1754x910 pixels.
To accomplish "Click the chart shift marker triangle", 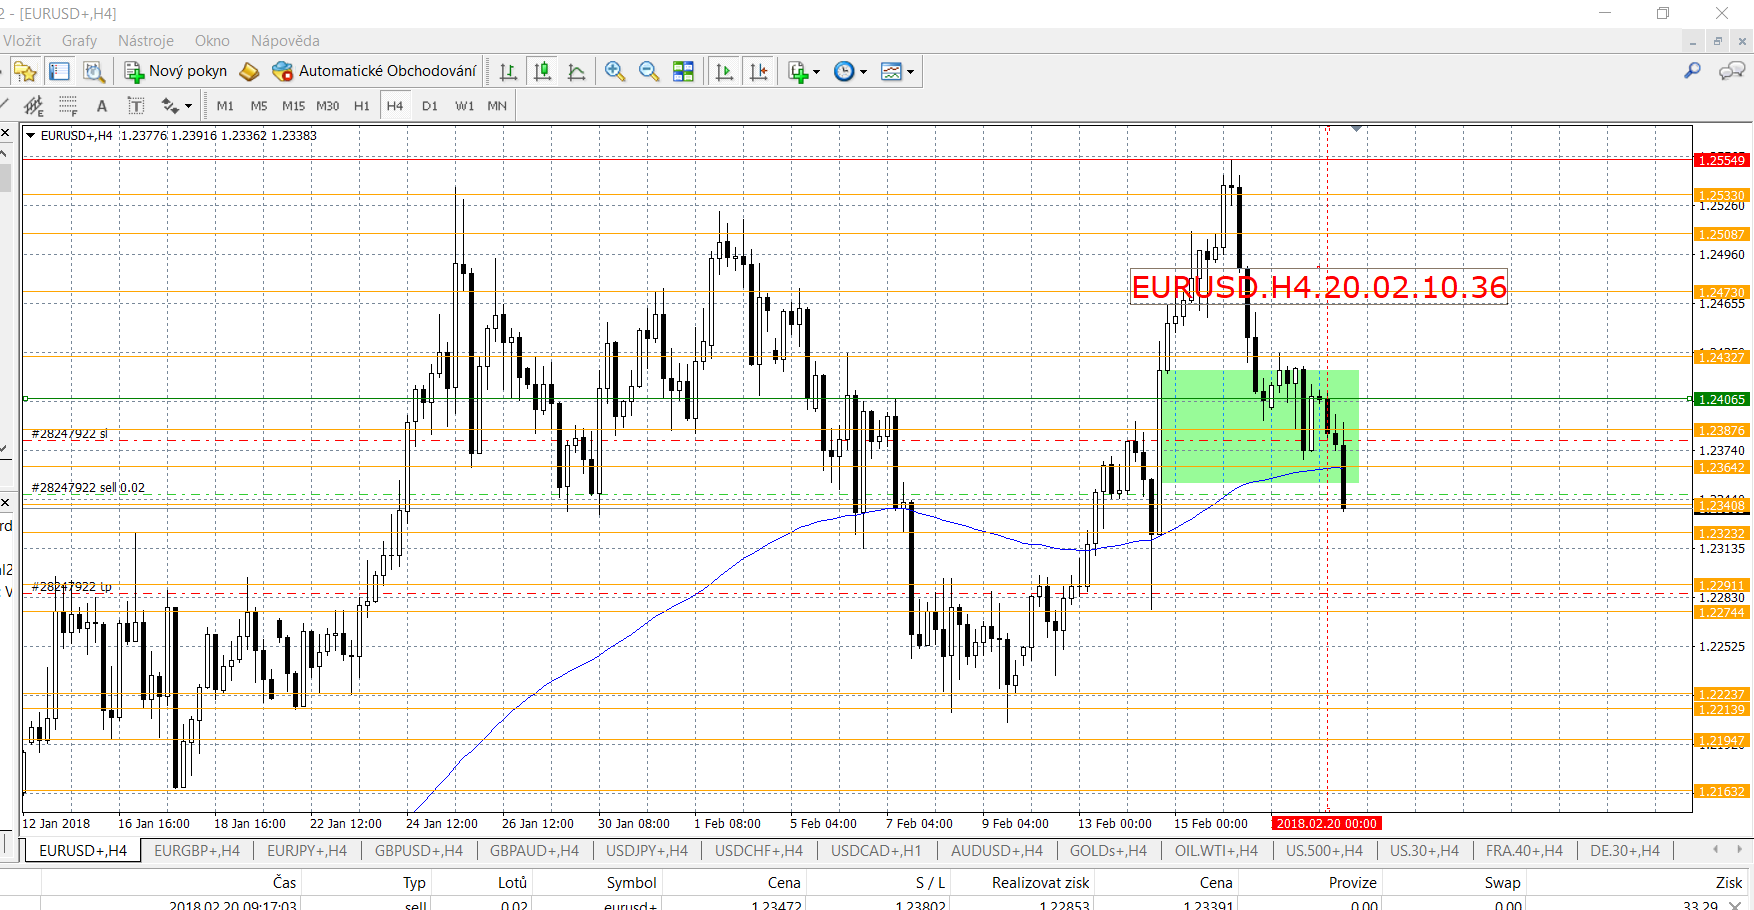I will tap(1356, 129).
